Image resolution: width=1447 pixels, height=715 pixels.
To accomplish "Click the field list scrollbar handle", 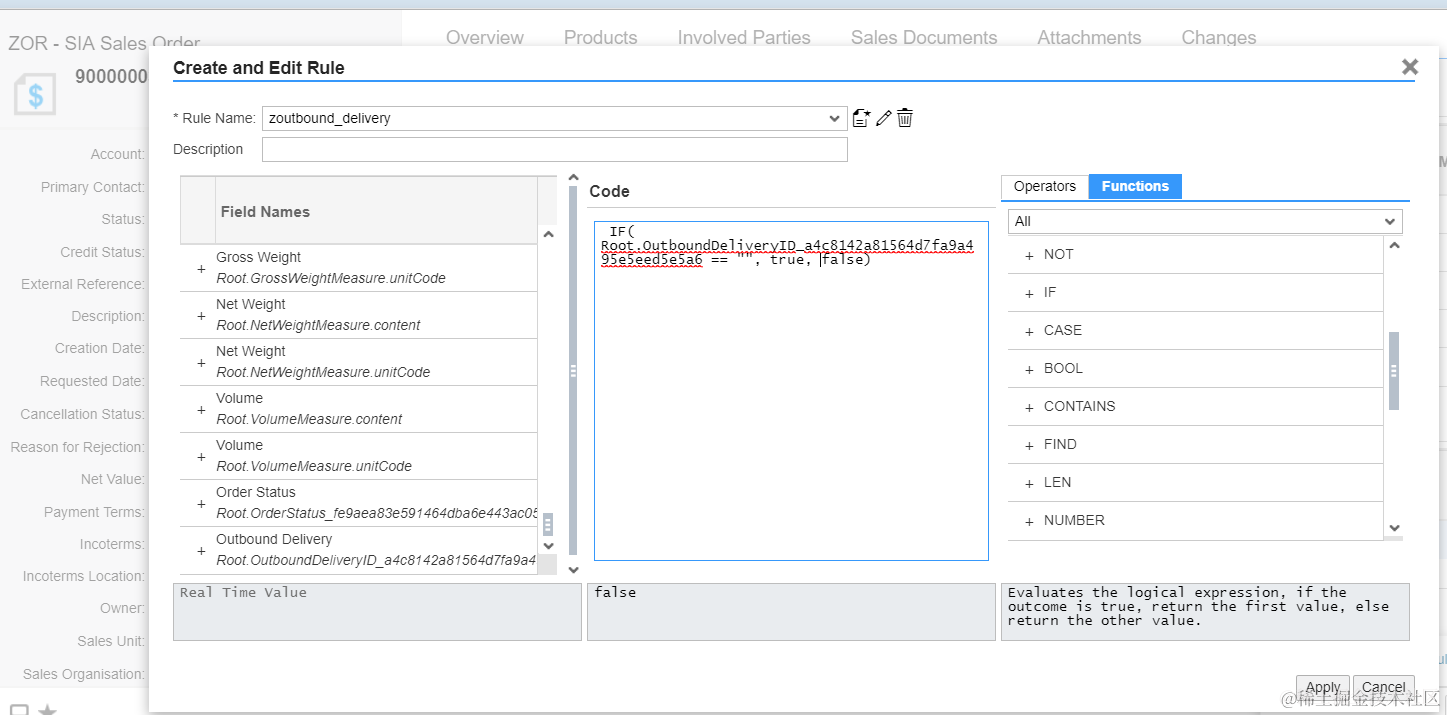I will (x=547, y=524).
